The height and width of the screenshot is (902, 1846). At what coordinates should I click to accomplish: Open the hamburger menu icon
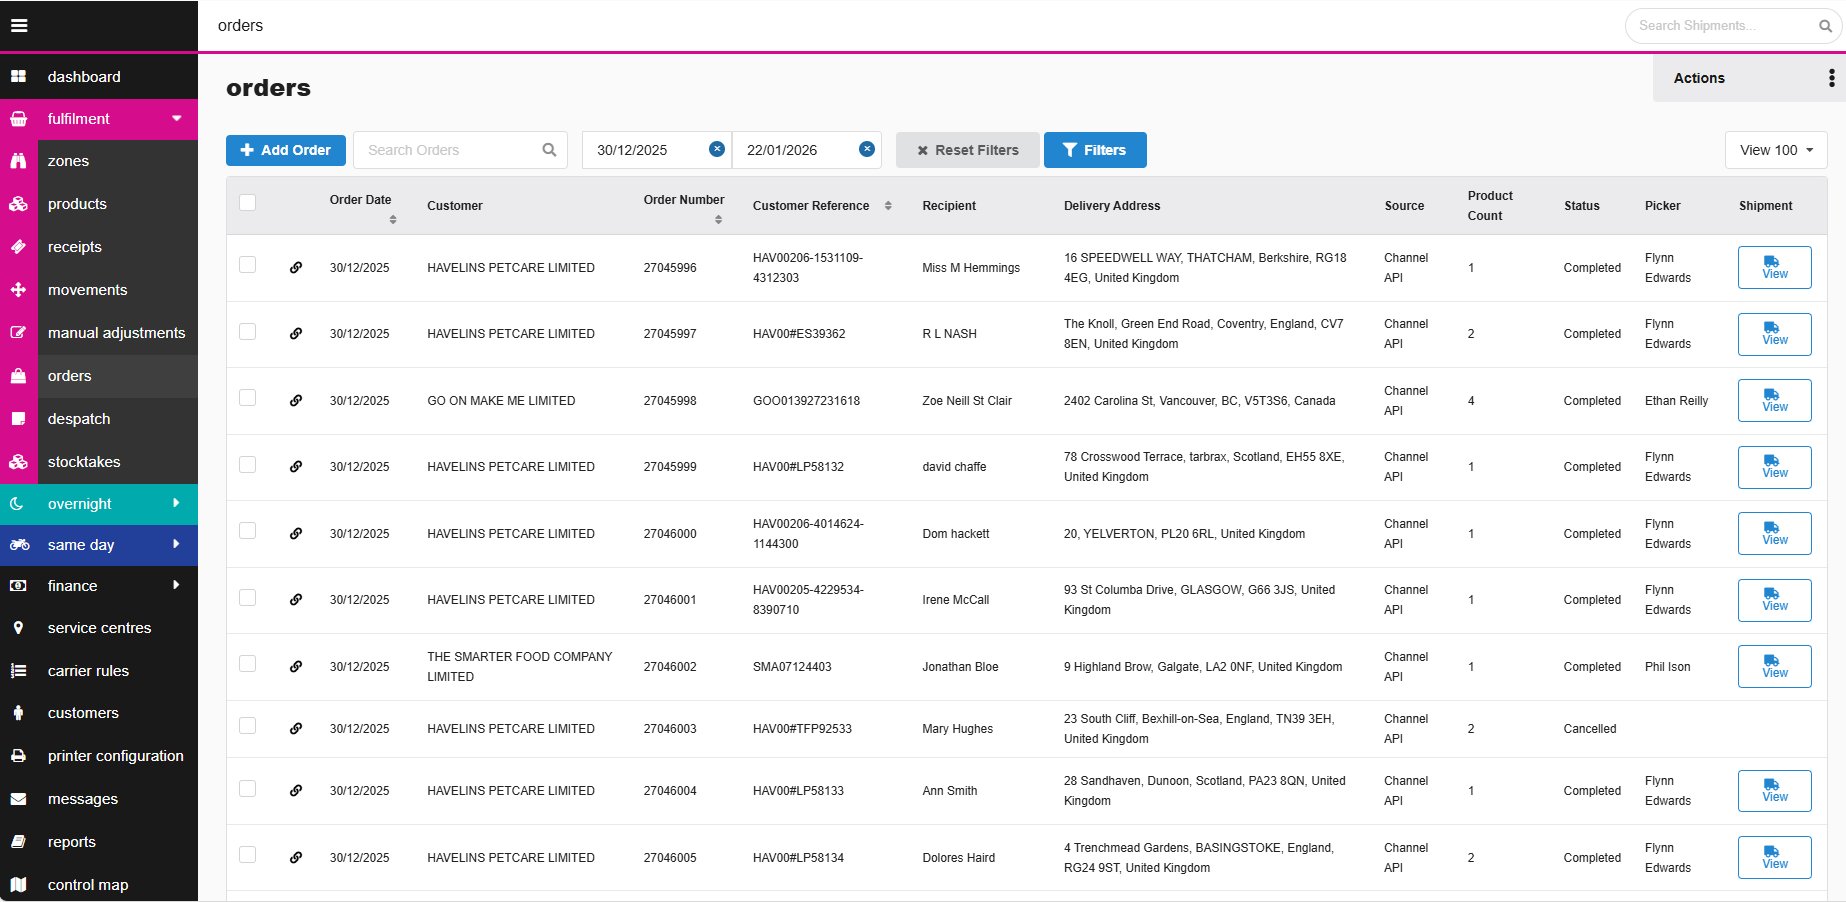click(x=19, y=25)
